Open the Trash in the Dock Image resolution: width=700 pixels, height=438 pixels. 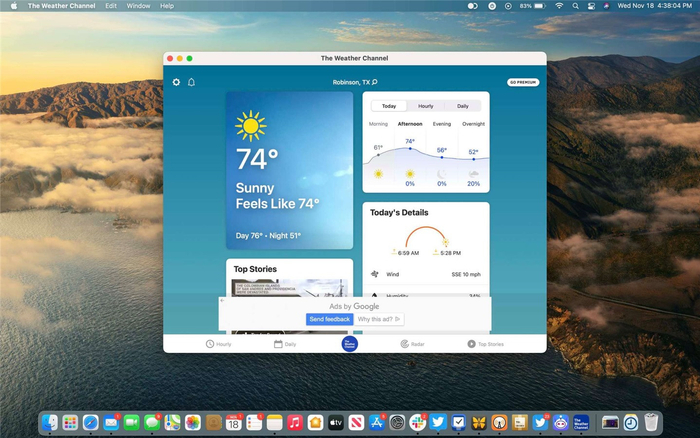tap(651, 422)
